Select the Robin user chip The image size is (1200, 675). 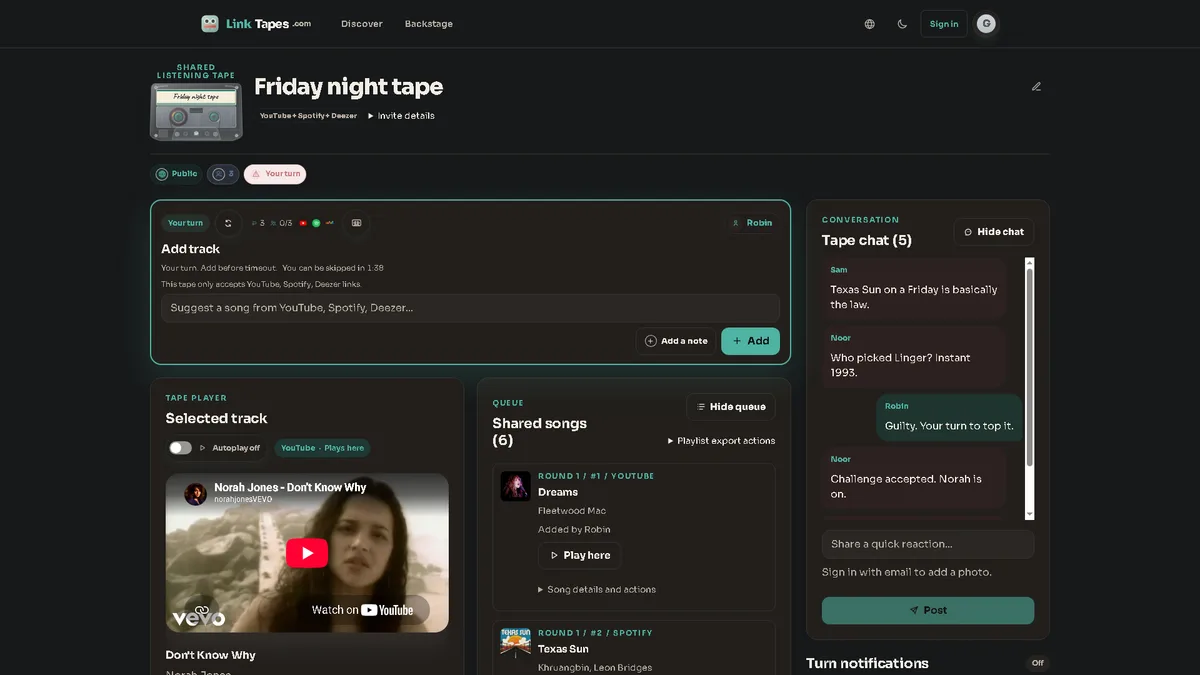[753, 223]
